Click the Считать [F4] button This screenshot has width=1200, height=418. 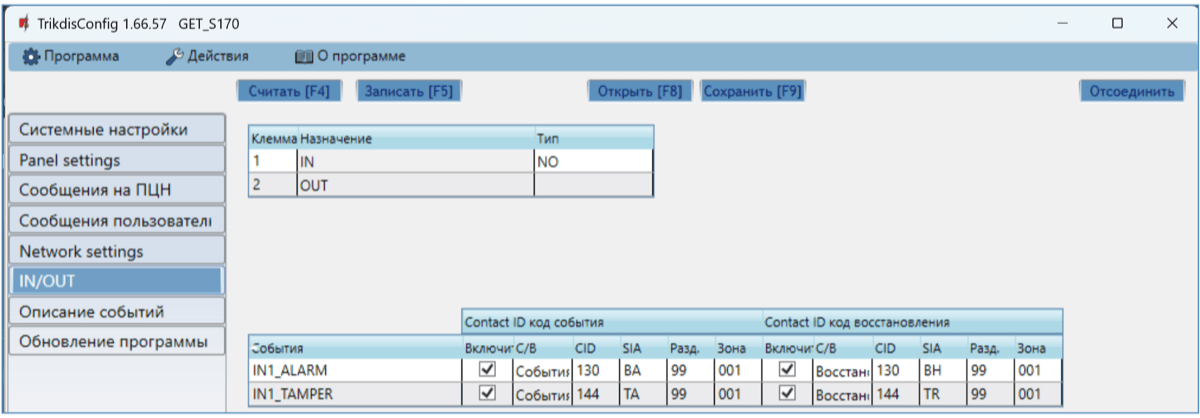point(289,91)
